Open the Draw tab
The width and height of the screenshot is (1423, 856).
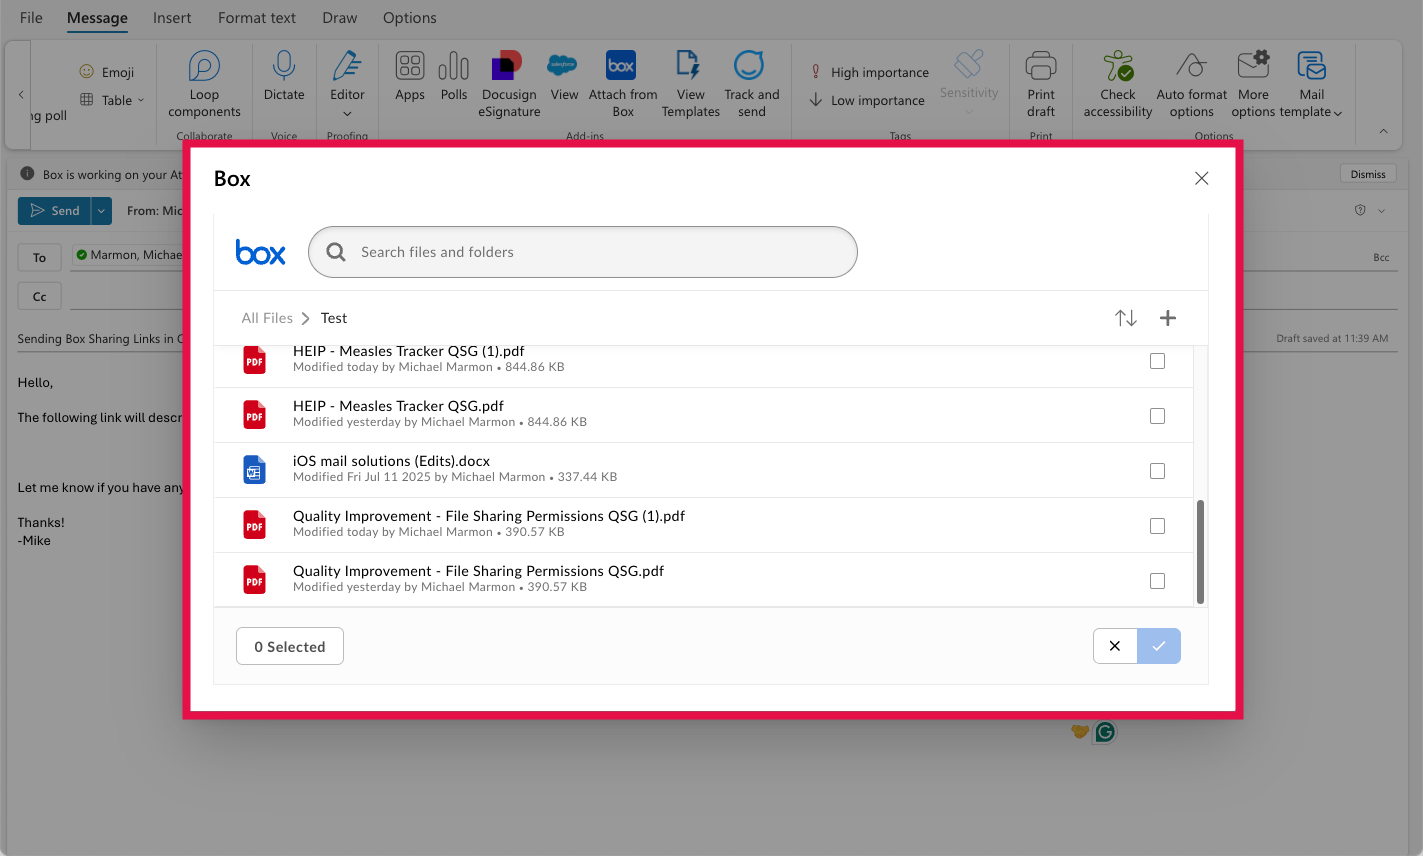pos(340,18)
